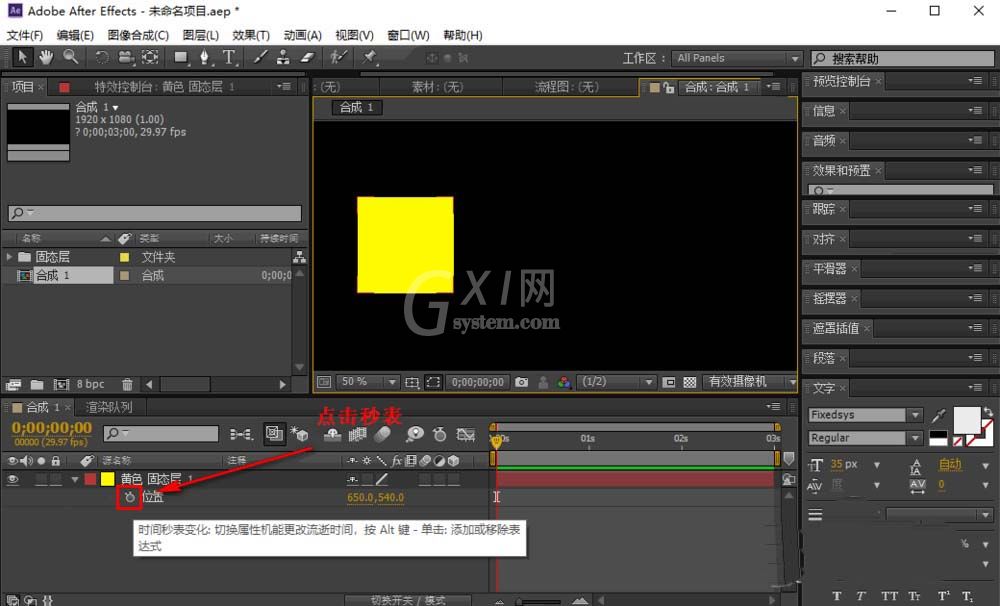Open the 动画(A) menu

click(x=302, y=35)
